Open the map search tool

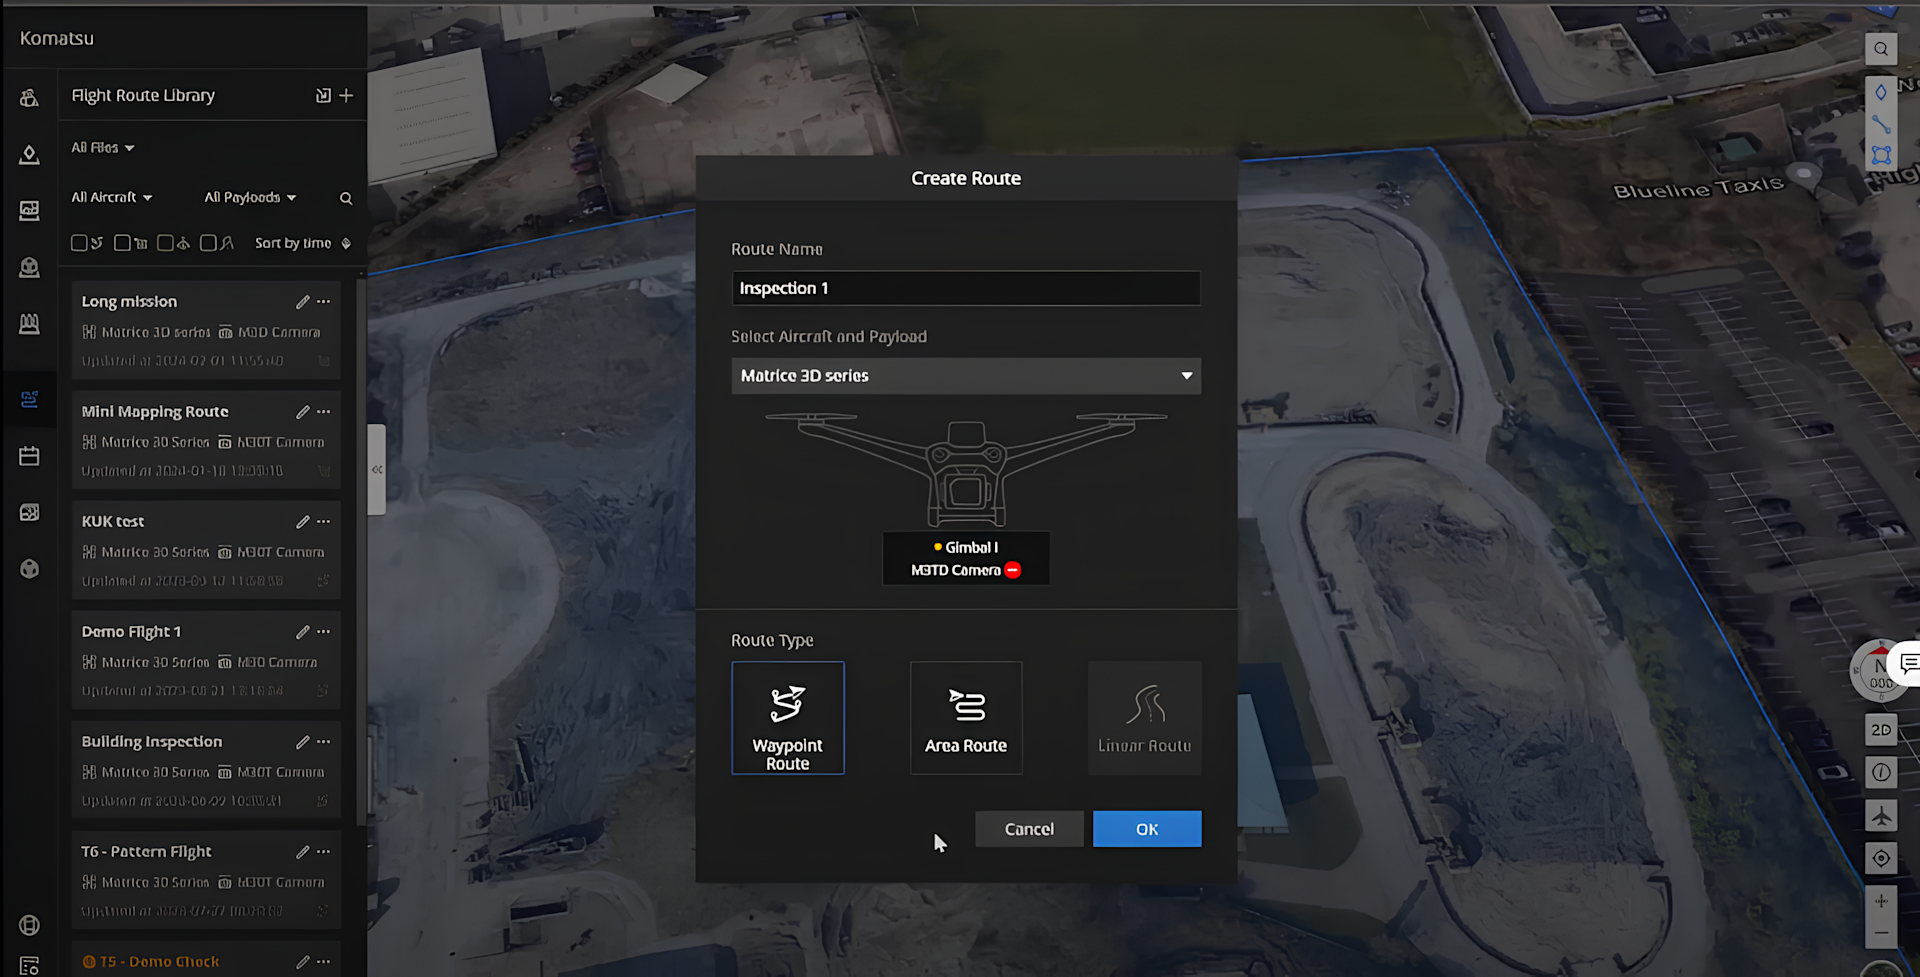pyautogui.click(x=1881, y=49)
